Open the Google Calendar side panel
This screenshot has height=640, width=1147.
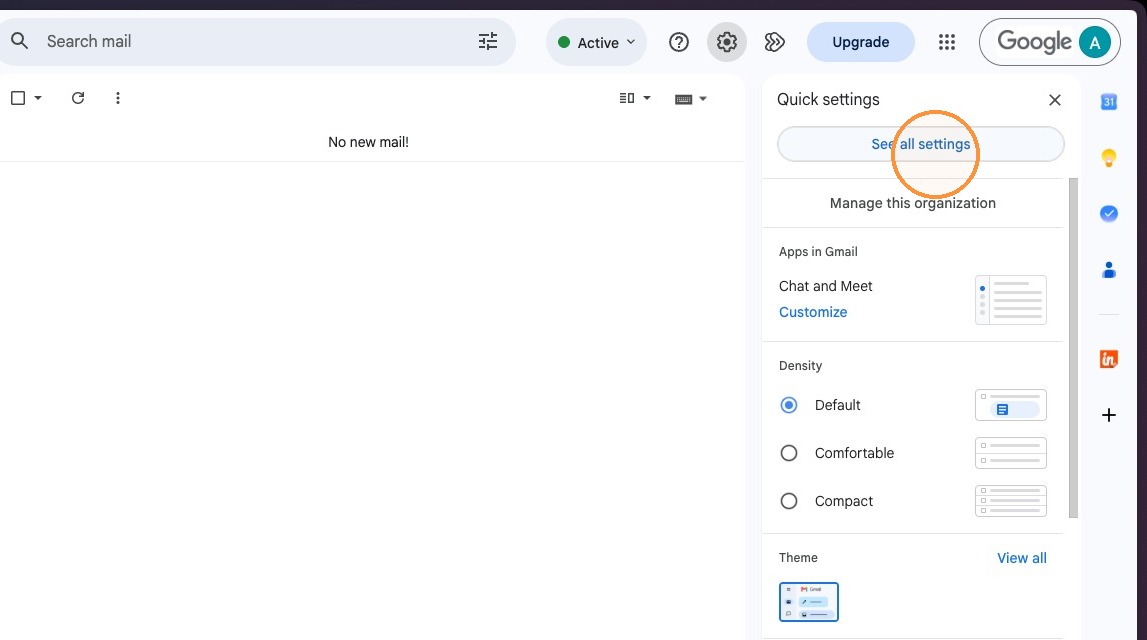tap(1109, 102)
